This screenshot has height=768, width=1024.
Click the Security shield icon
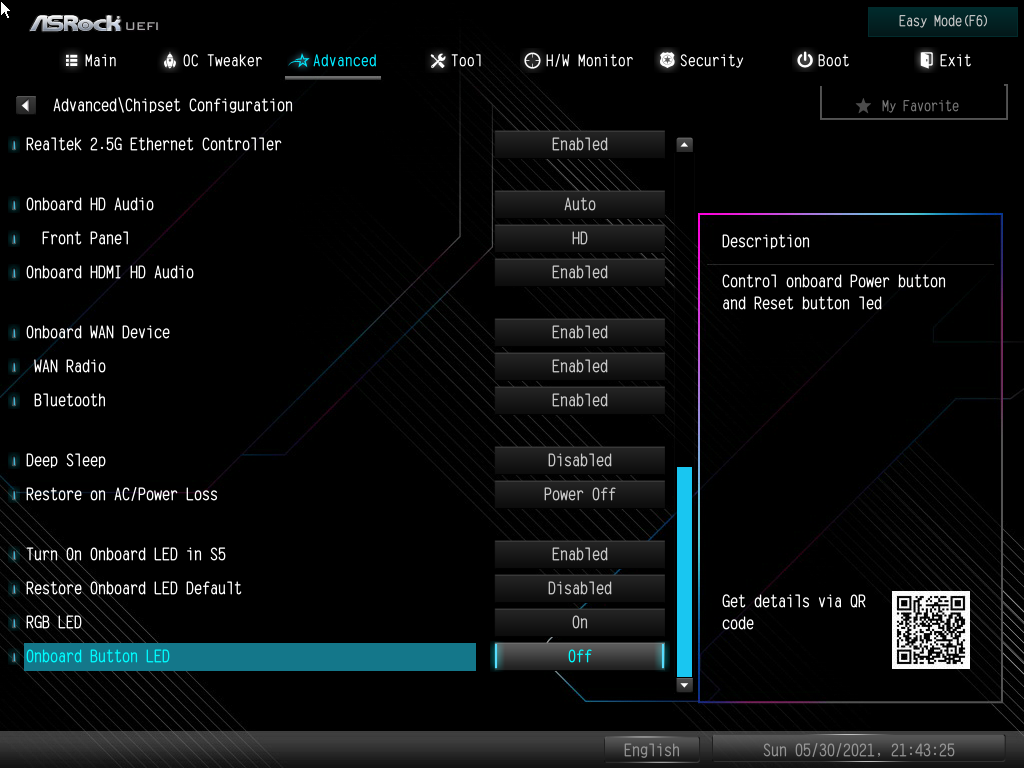pyautogui.click(x=667, y=60)
